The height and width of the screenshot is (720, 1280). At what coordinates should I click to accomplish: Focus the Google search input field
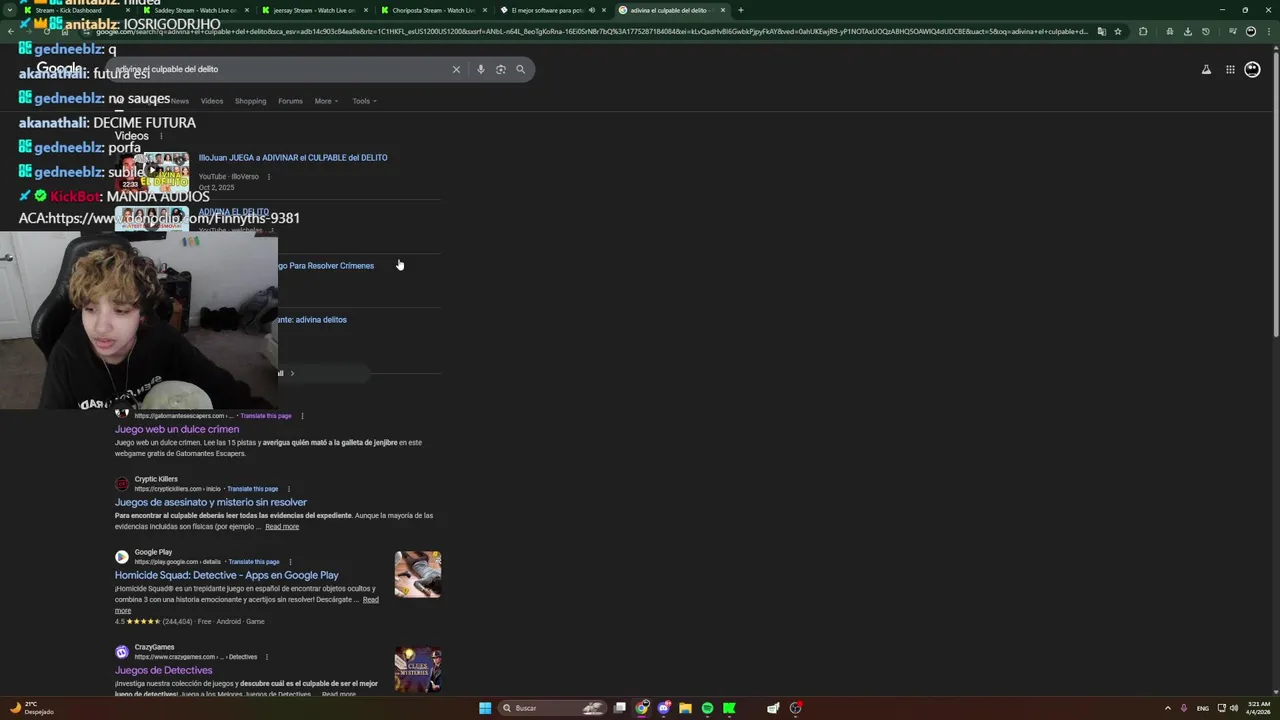click(x=280, y=69)
